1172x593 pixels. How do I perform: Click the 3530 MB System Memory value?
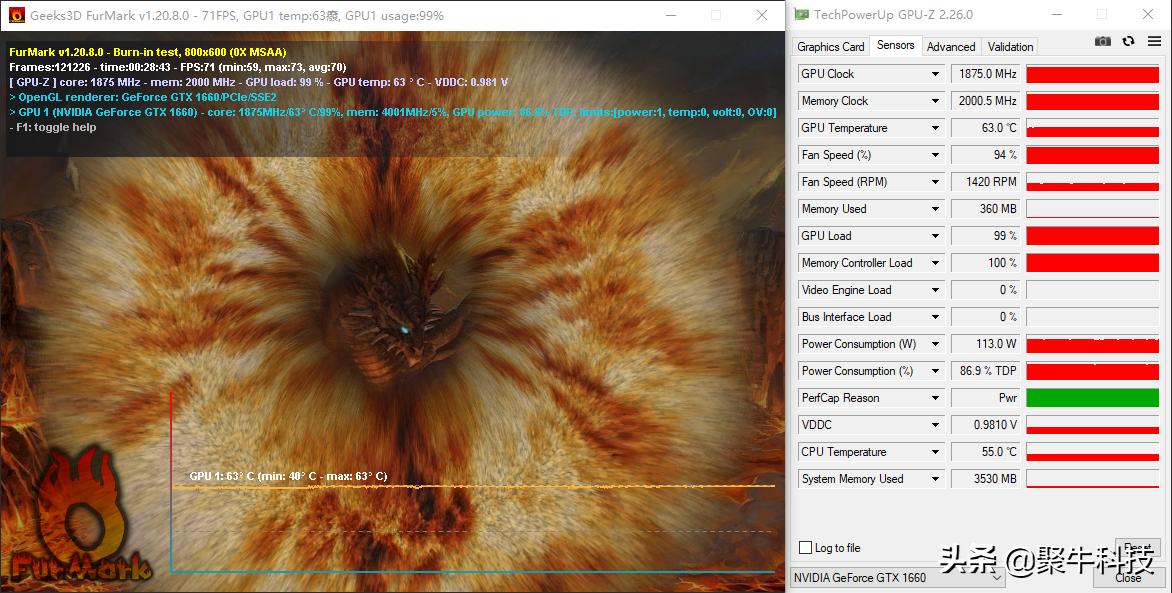click(985, 479)
